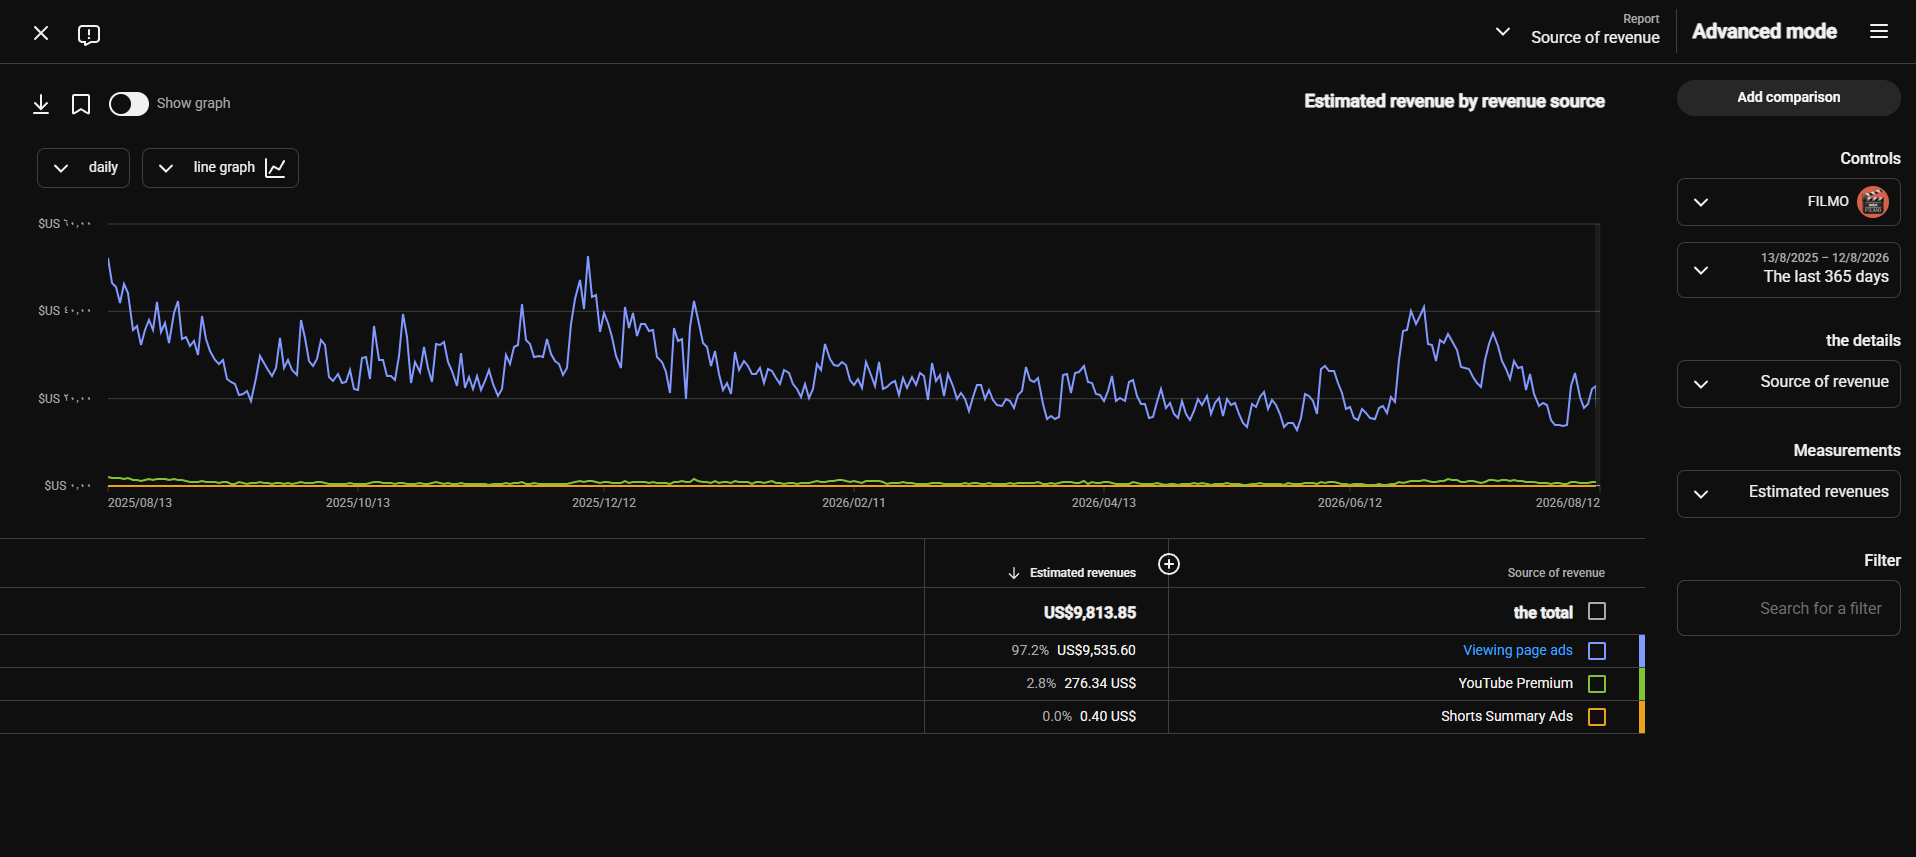Open the Estimated revenues measurements dropdown
1916x857 pixels.
coord(1789,494)
